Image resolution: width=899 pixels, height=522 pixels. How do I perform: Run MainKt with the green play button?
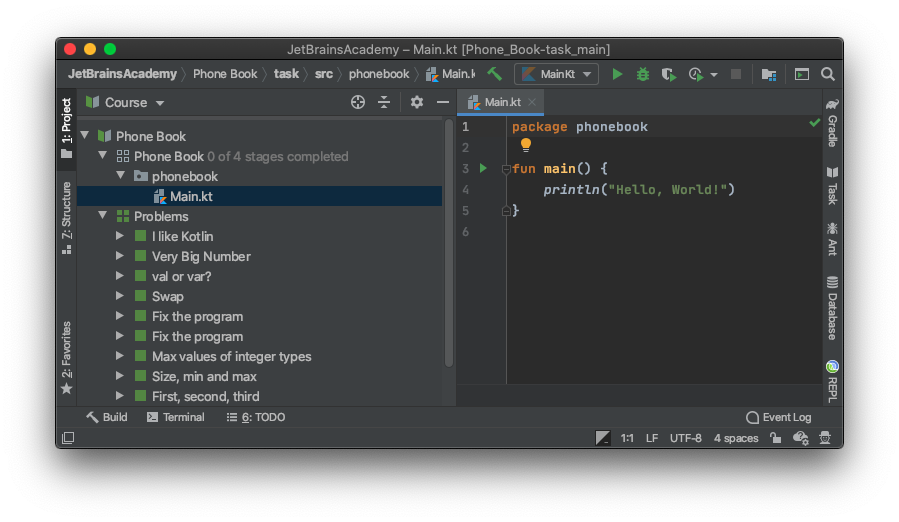pyautogui.click(x=617, y=74)
